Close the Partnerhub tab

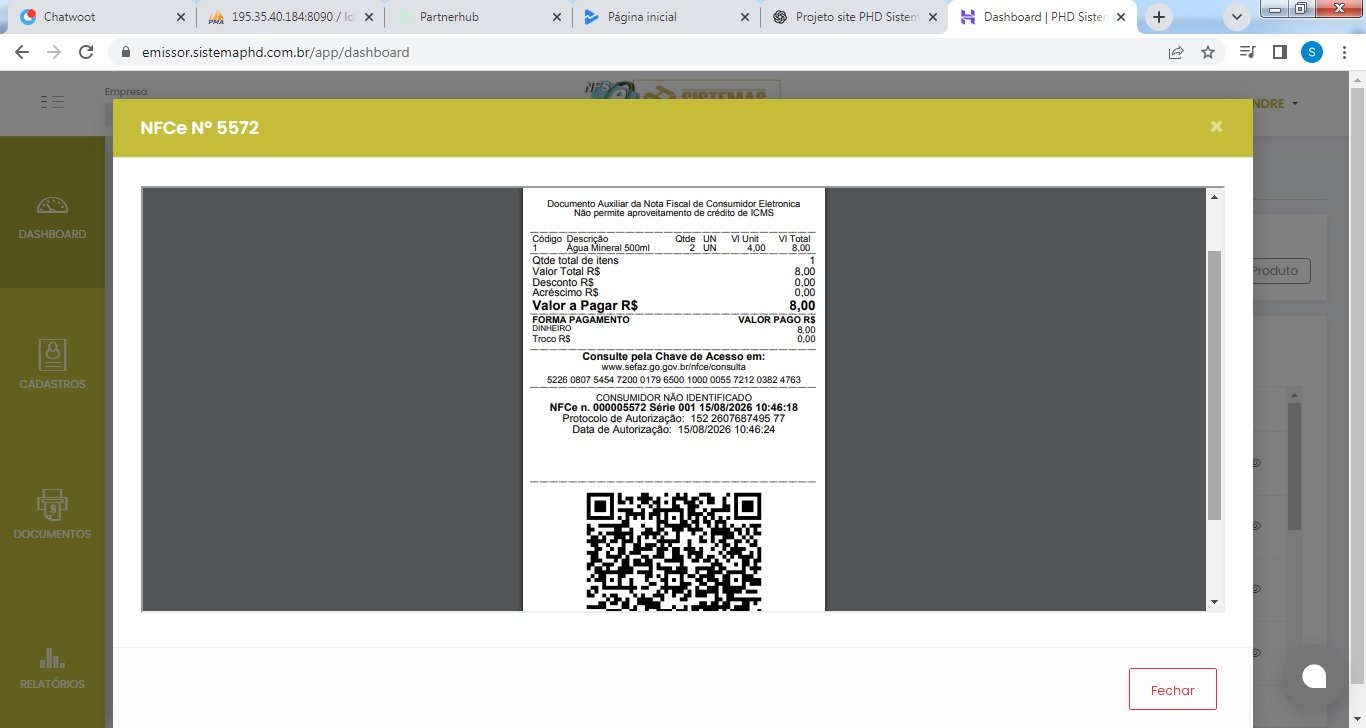557,17
